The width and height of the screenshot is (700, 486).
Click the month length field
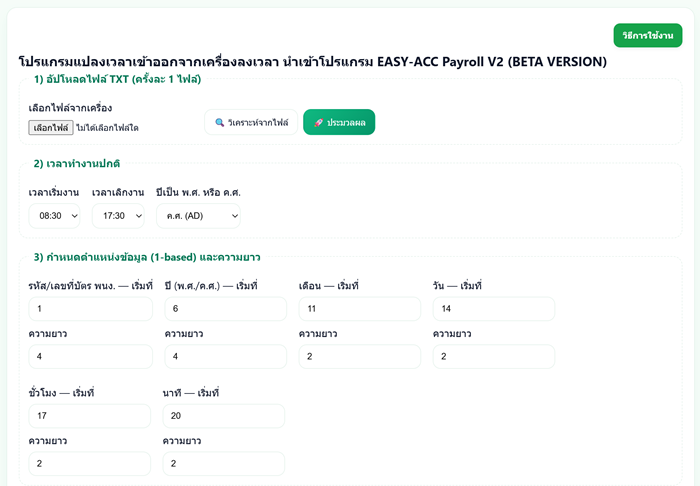(359, 357)
